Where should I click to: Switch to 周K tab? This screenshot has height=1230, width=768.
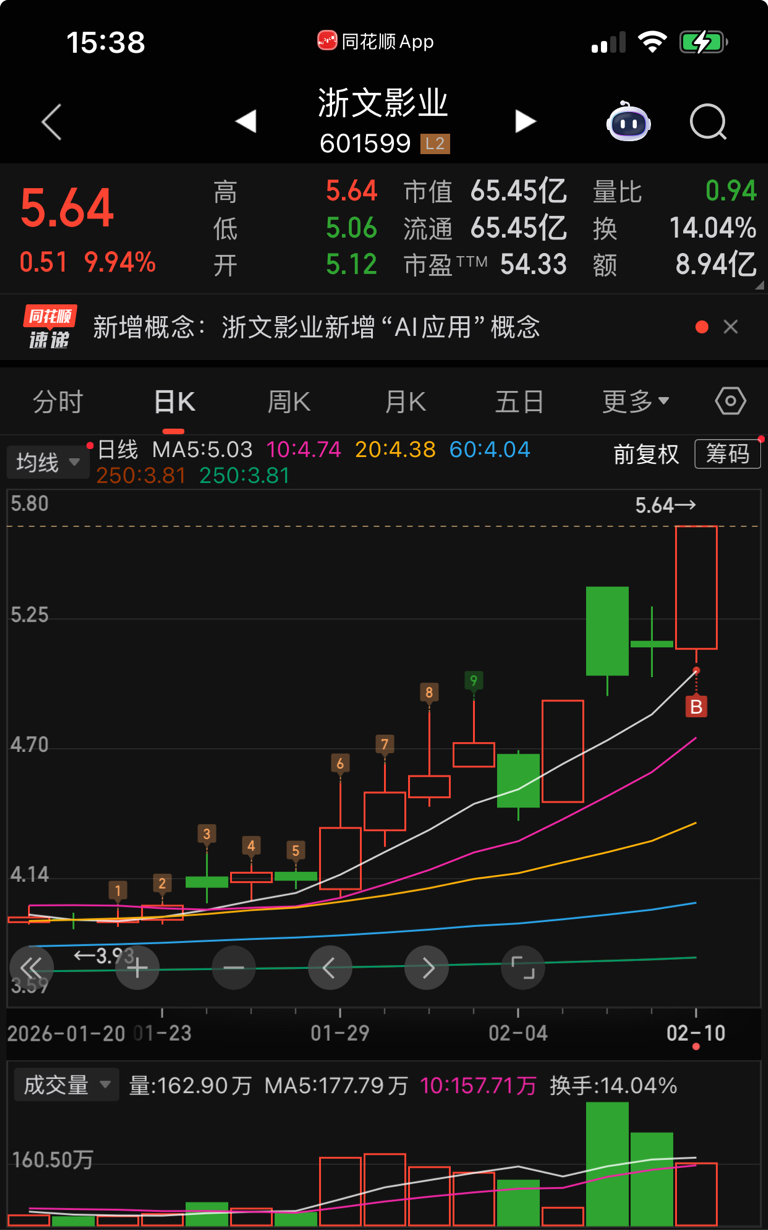[x=289, y=402]
